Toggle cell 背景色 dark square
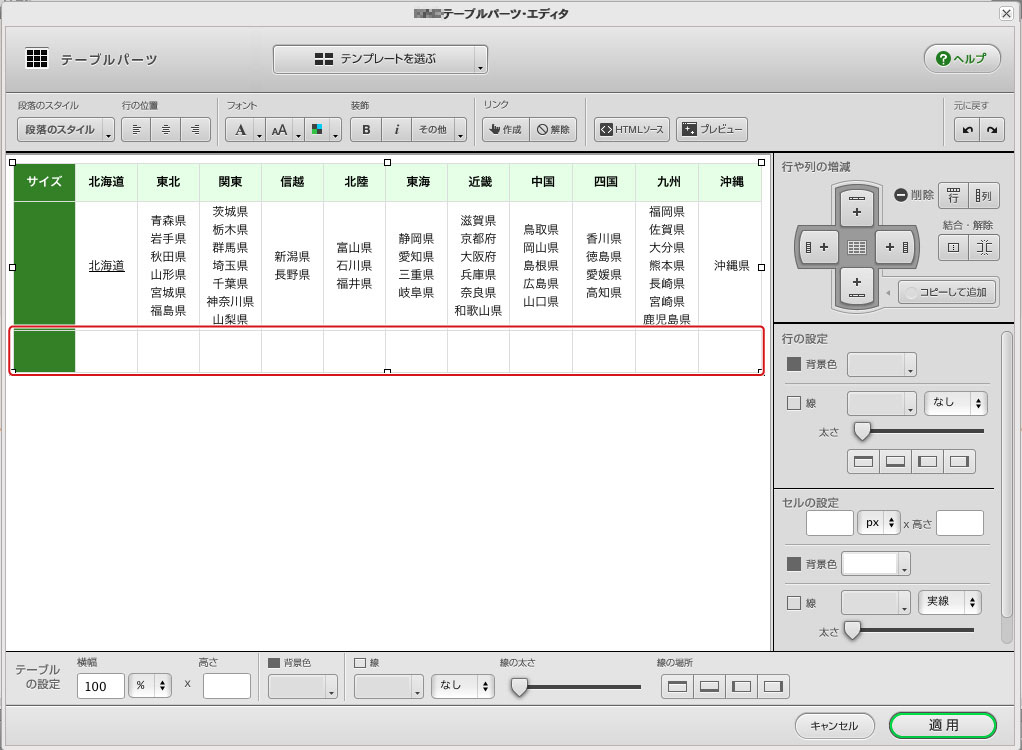The width and height of the screenshot is (1022, 750). point(793,564)
